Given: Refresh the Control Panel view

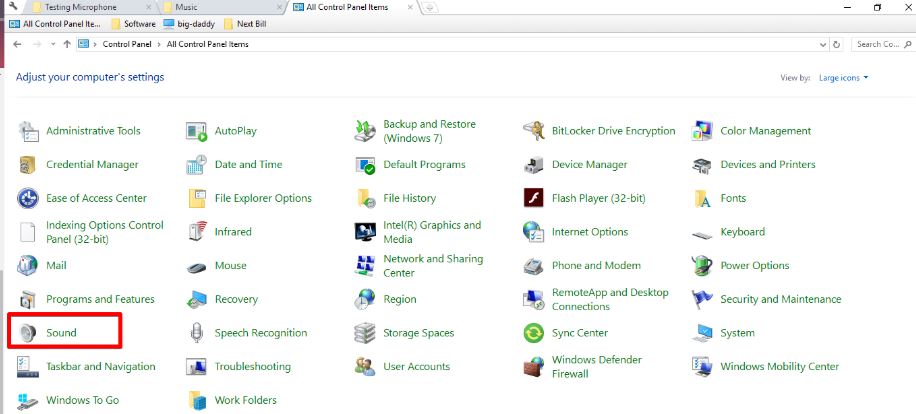Looking at the screenshot, I should (x=837, y=44).
